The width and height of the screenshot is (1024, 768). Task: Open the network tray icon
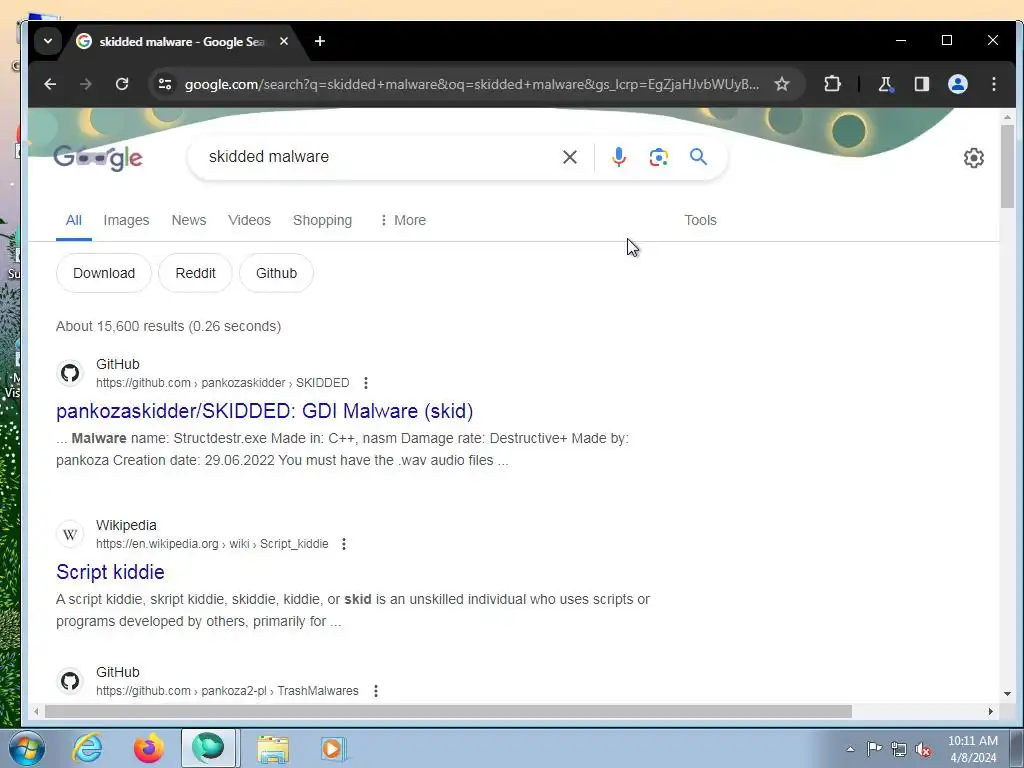point(899,750)
